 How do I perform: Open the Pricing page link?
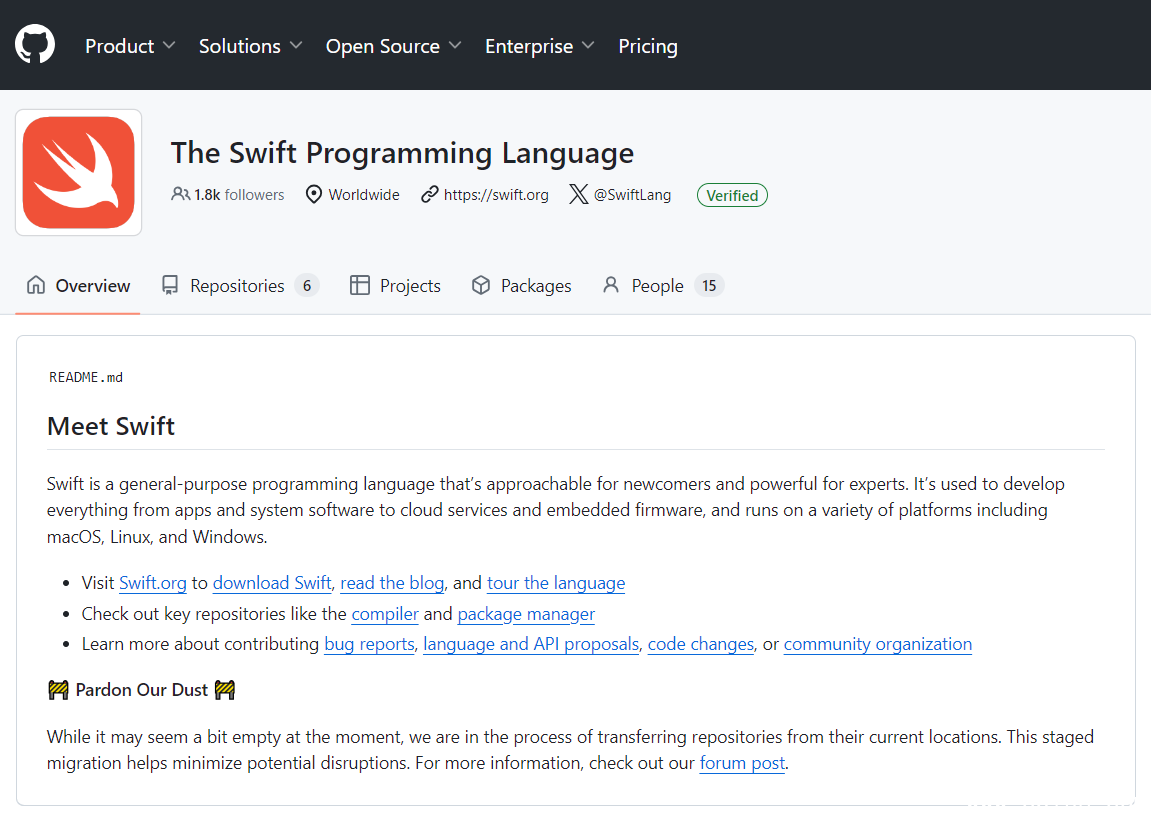(648, 46)
